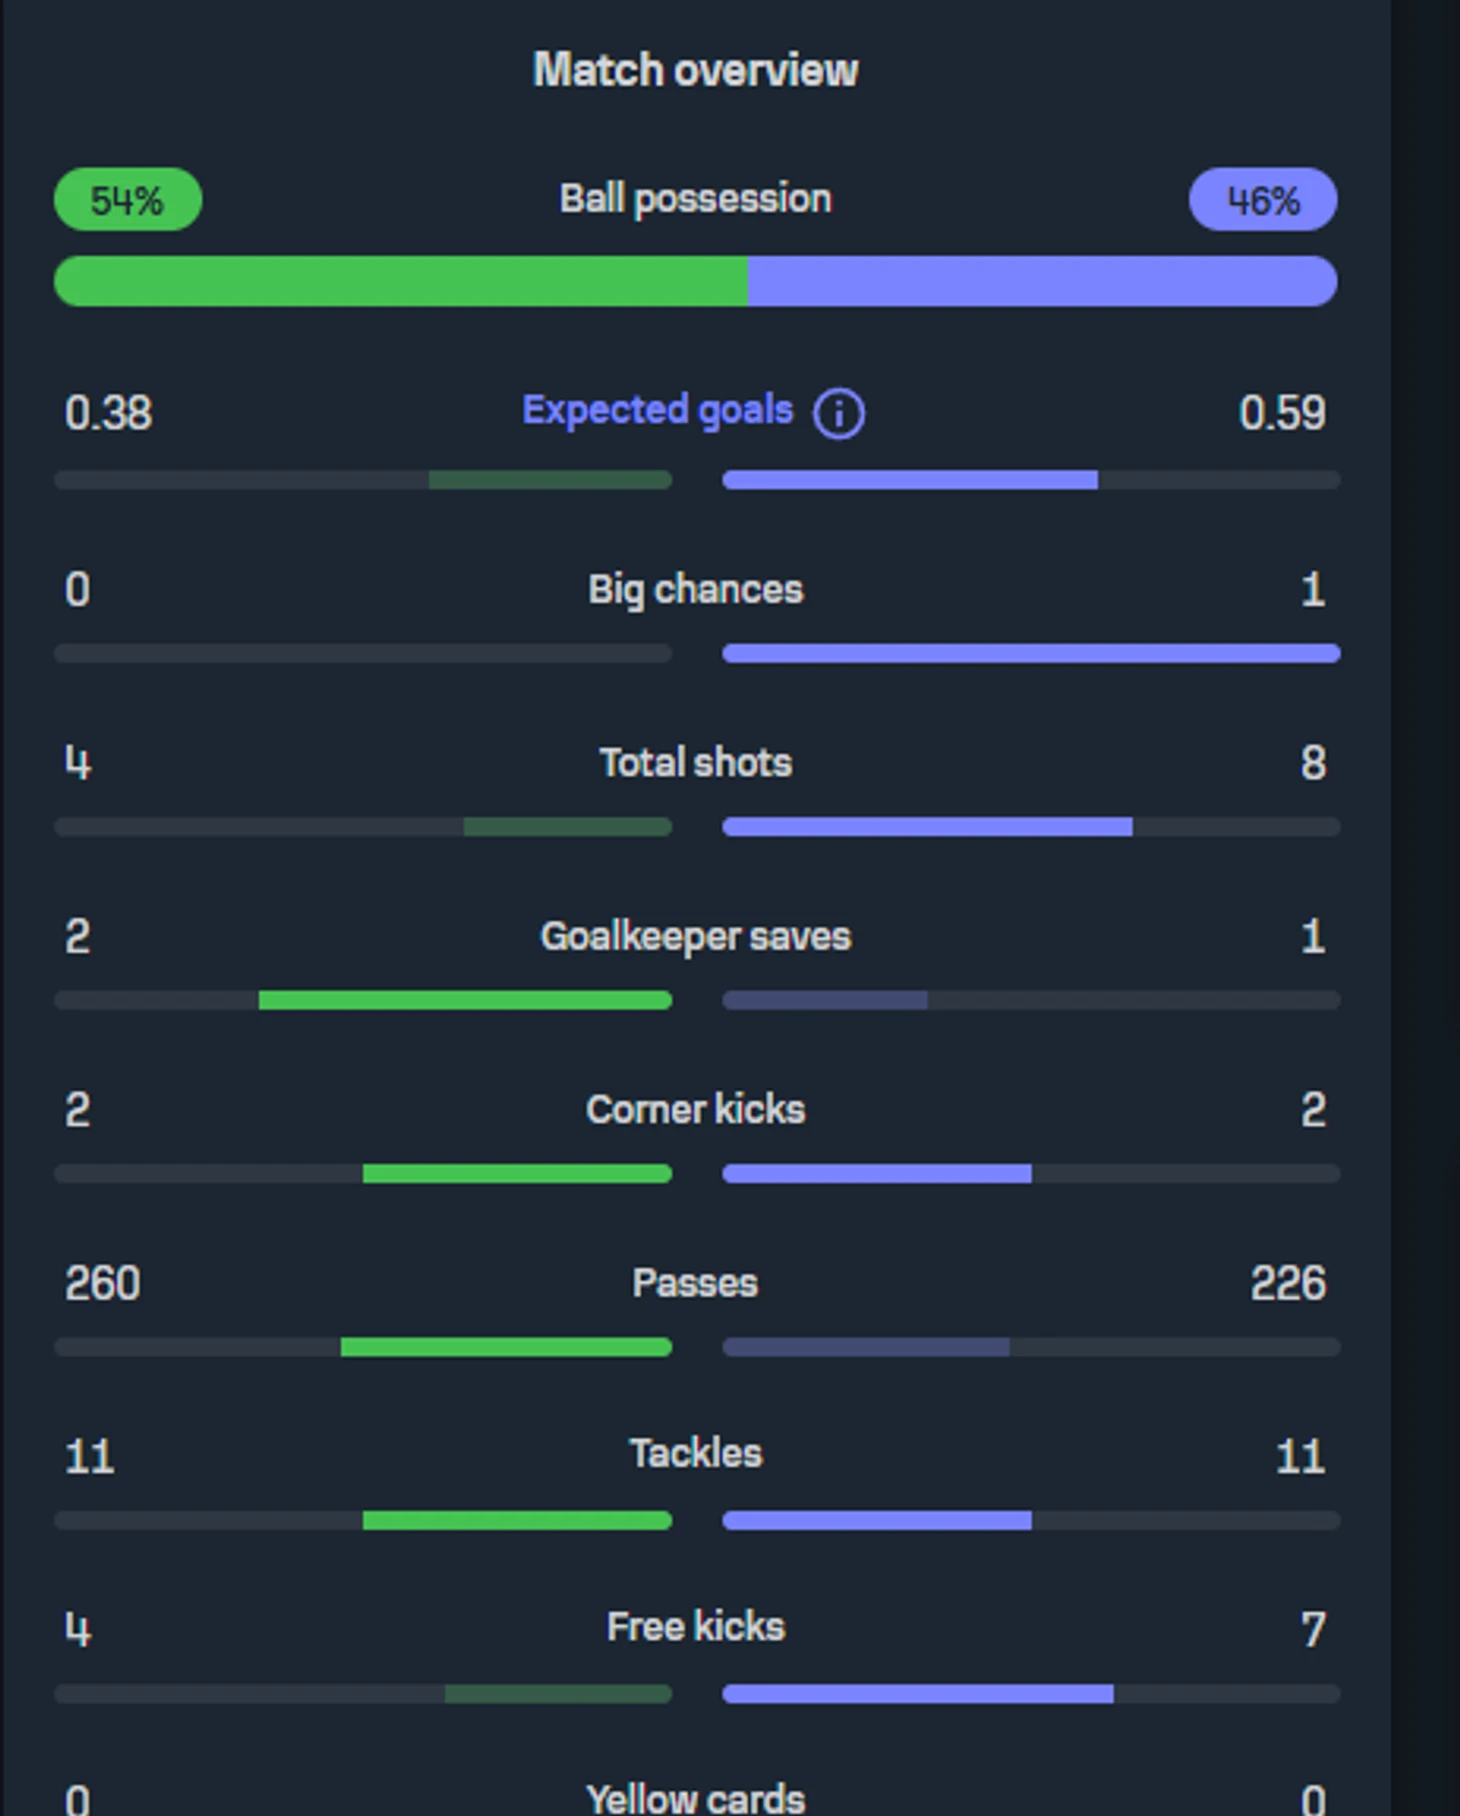
Task: Click the Passes stat label
Action: click(x=695, y=1283)
